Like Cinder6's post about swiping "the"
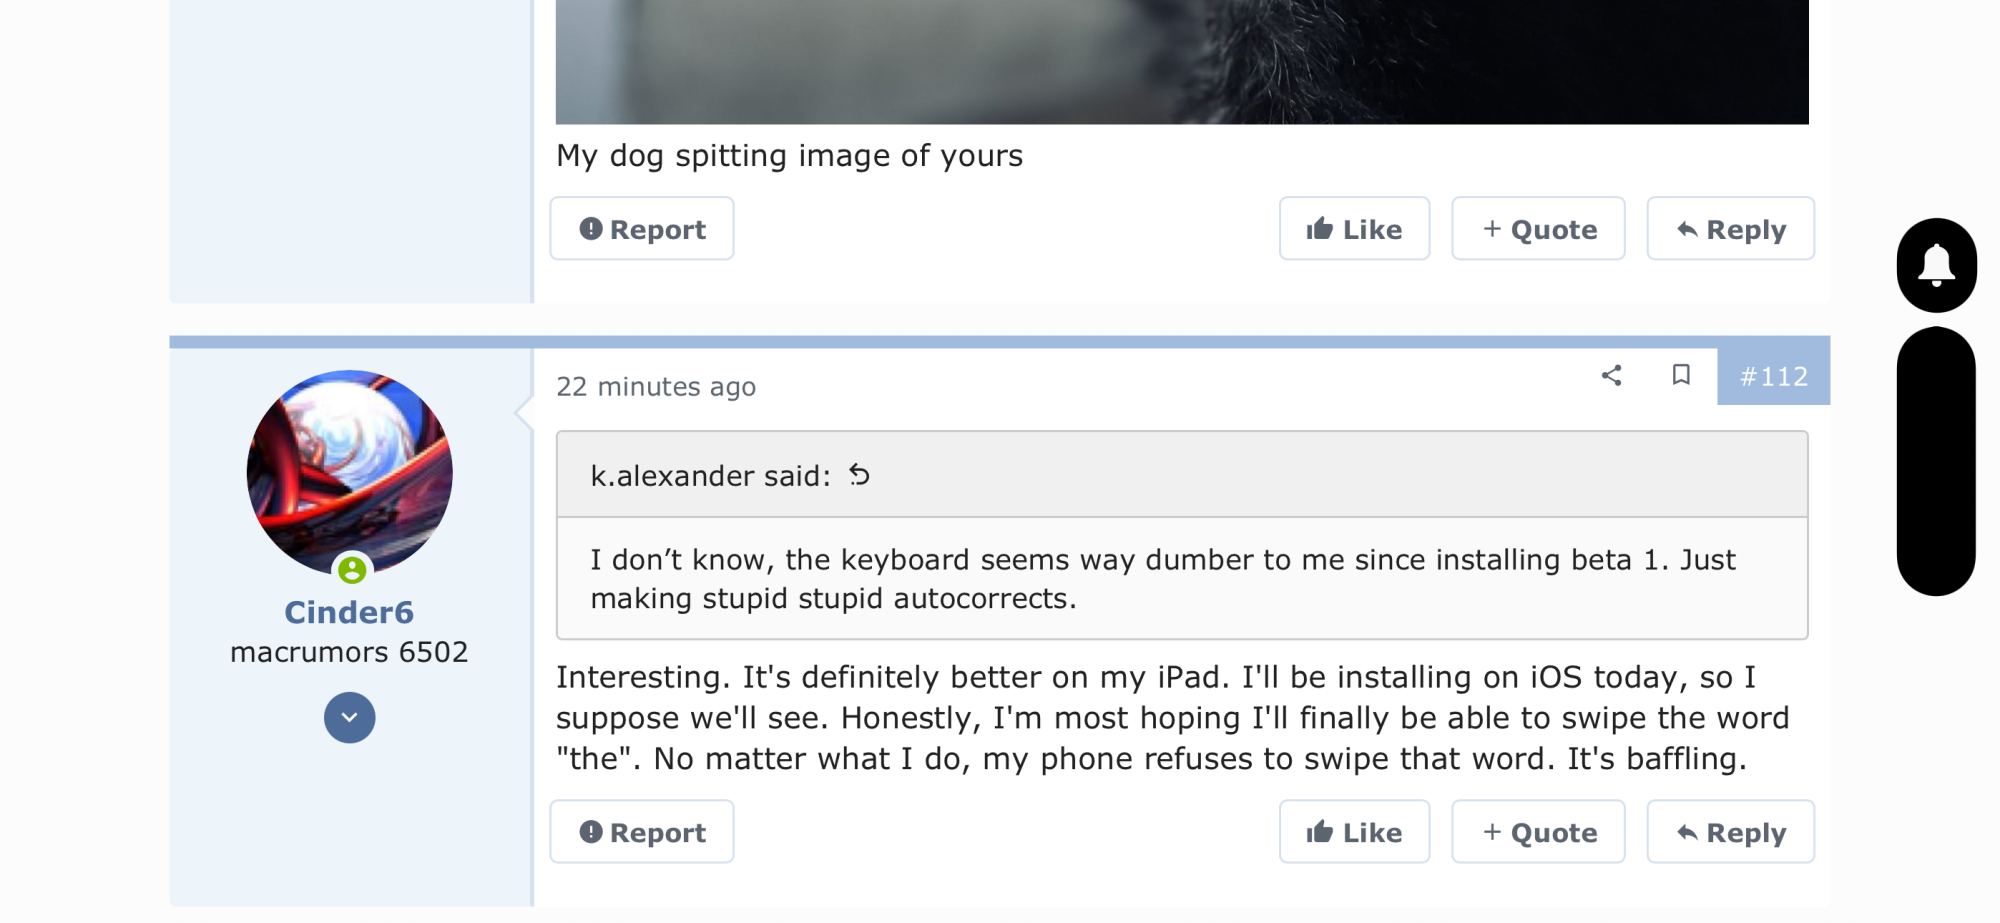This screenshot has width=2000, height=923. click(x=1354, y=832)
